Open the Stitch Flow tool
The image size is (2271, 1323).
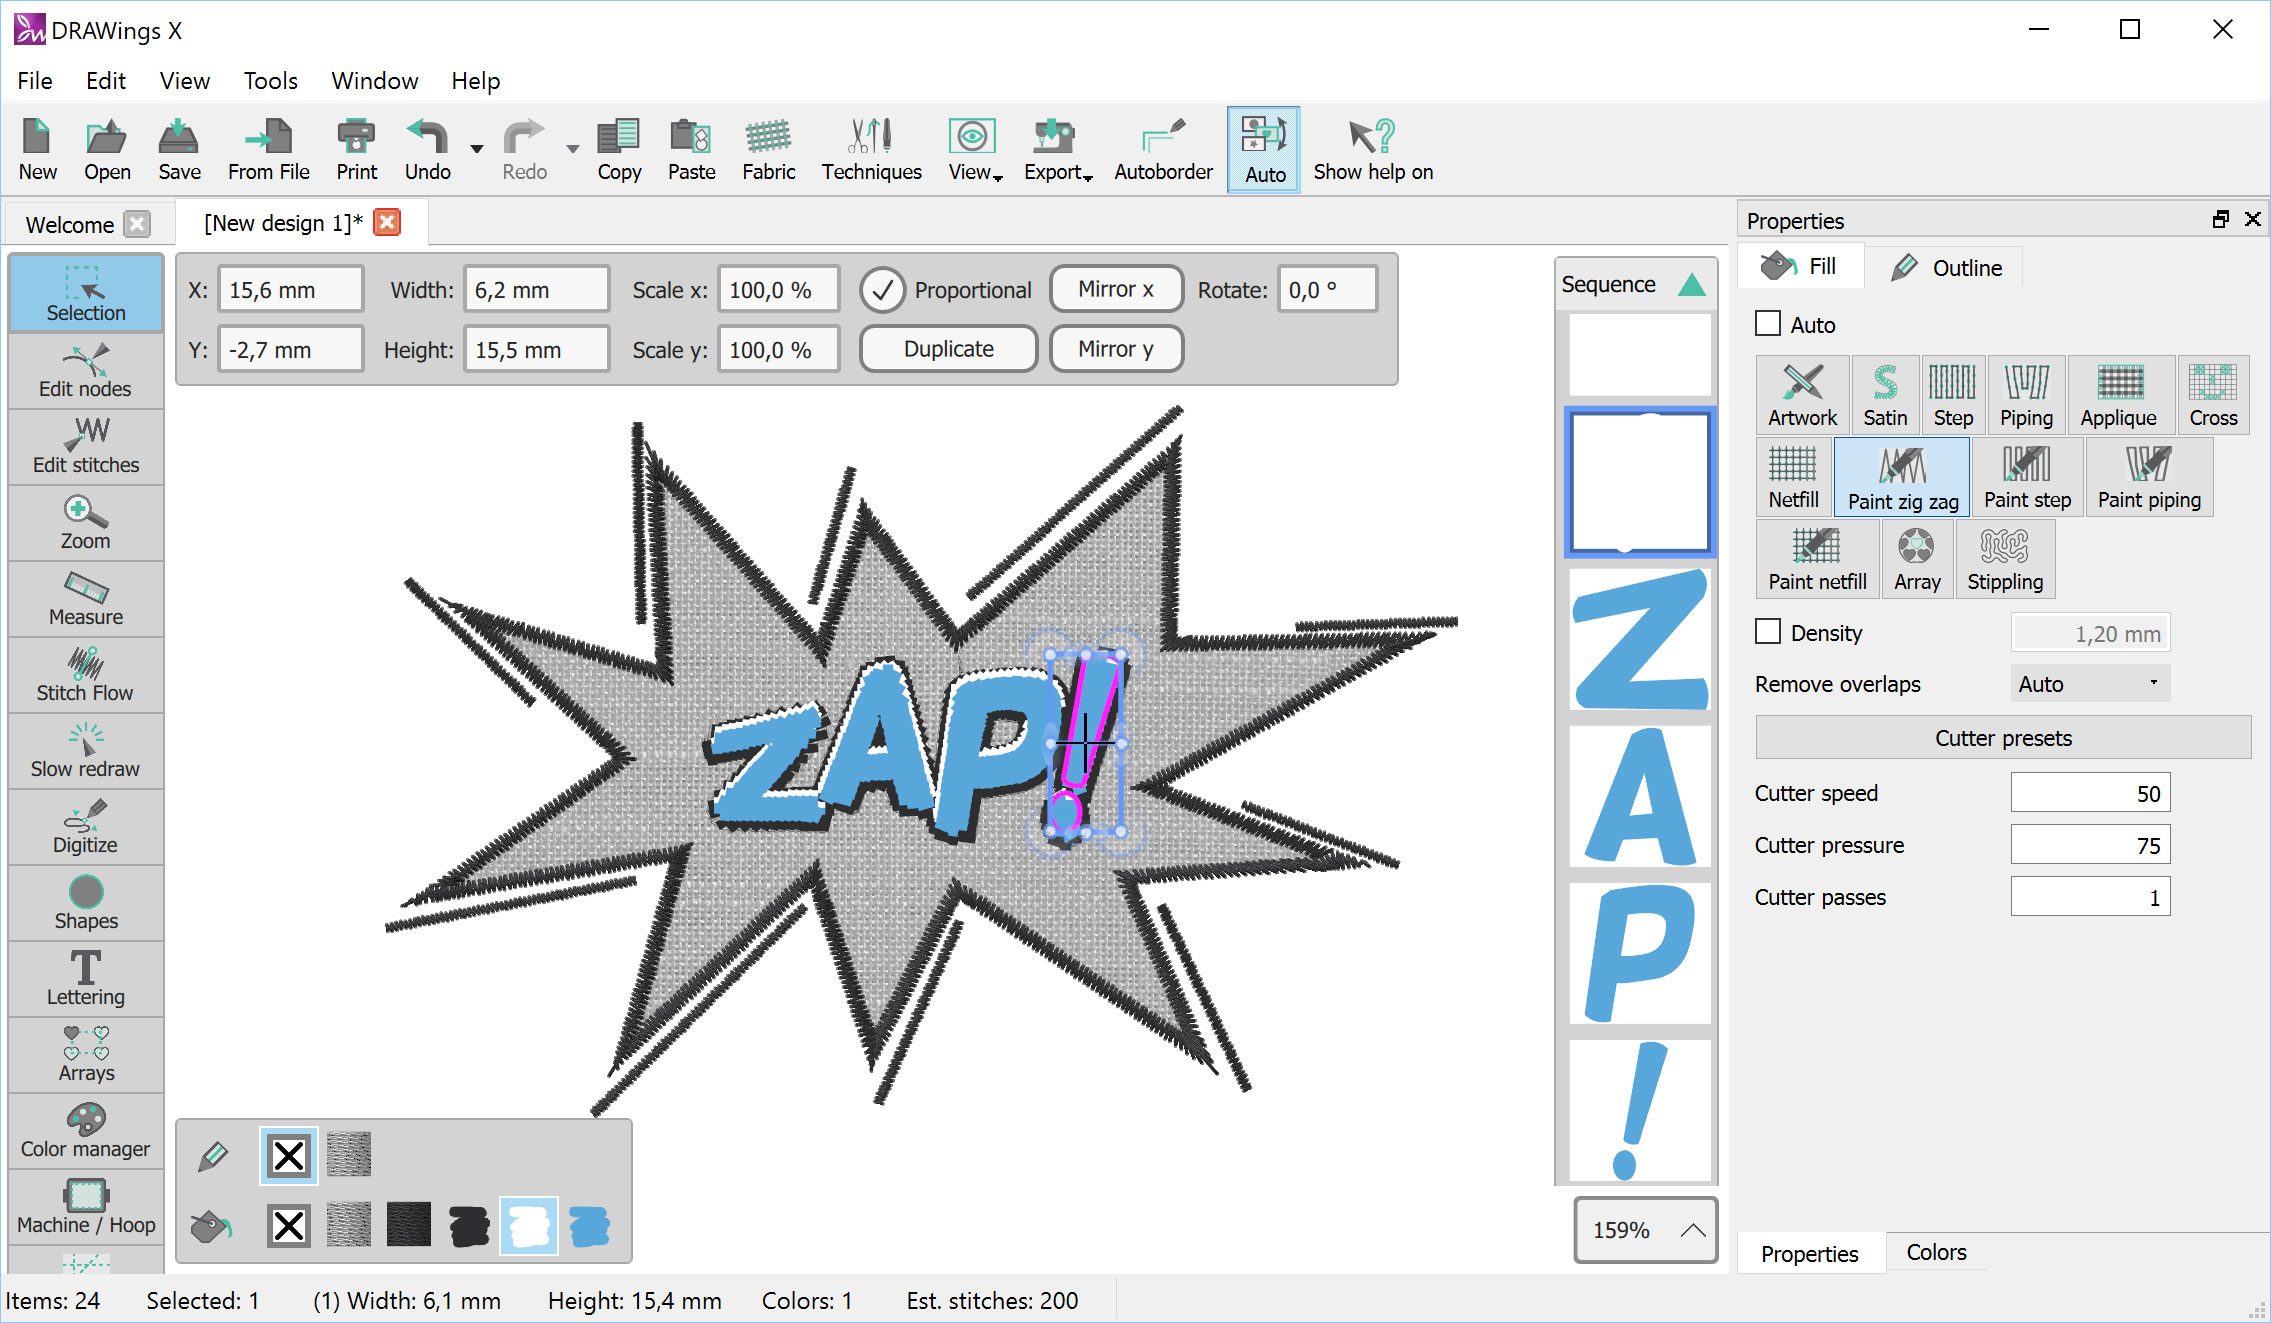pos(86,675)
